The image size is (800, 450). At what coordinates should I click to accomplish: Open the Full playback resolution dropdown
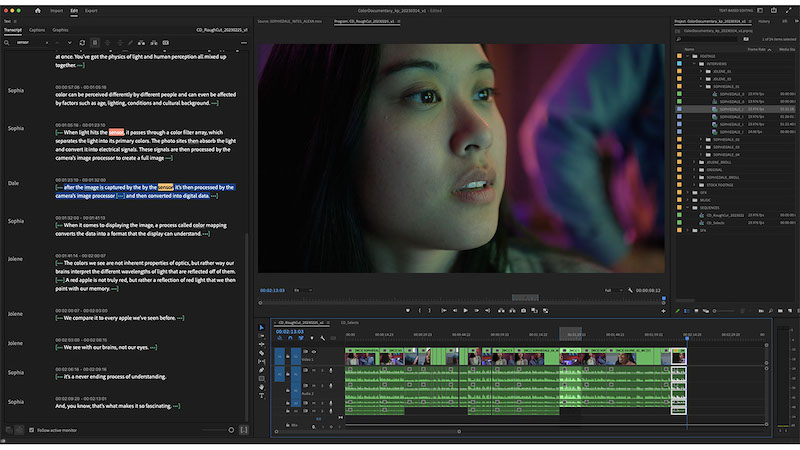click(613, 290)
